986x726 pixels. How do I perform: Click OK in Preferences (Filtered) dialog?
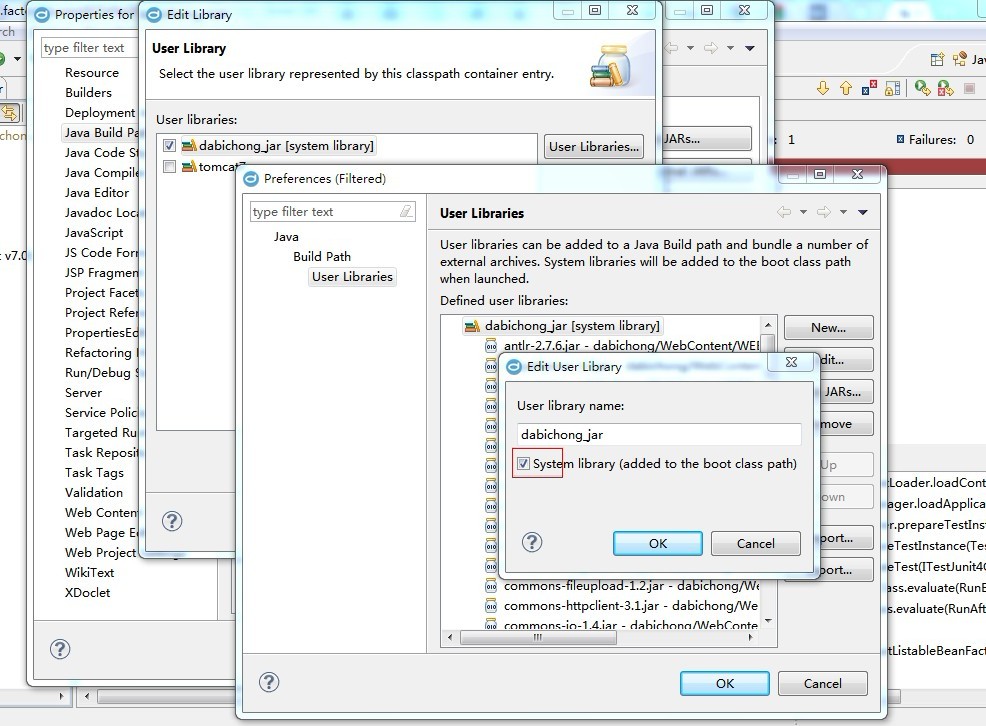[724, 683]
